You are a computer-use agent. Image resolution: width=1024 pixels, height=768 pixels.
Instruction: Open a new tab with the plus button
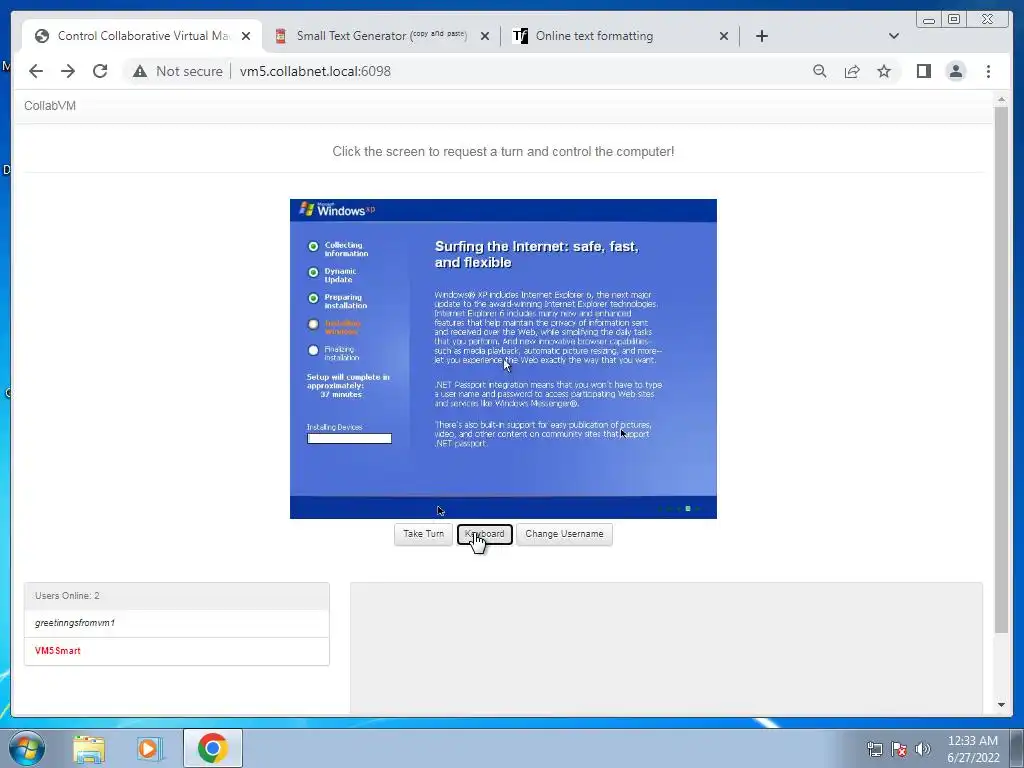pyautogui.click(x=761, y=36)
